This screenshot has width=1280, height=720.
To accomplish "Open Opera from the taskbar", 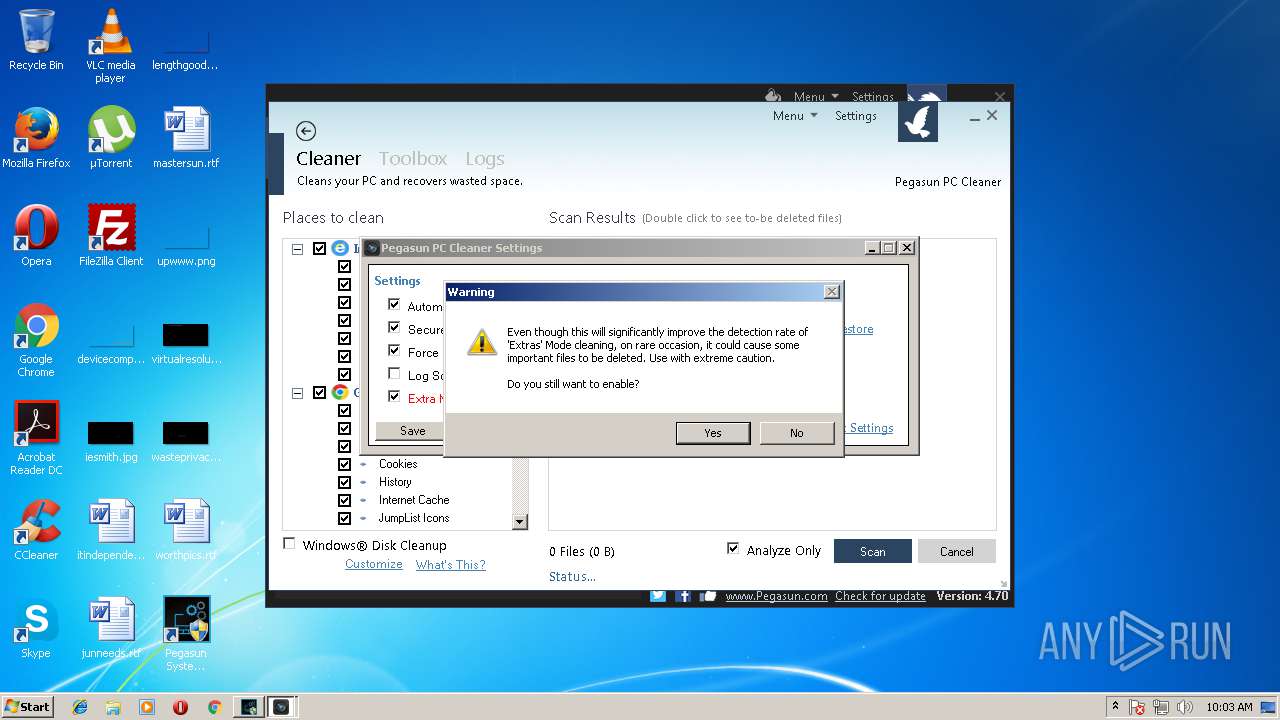I will tap(180, 707).
